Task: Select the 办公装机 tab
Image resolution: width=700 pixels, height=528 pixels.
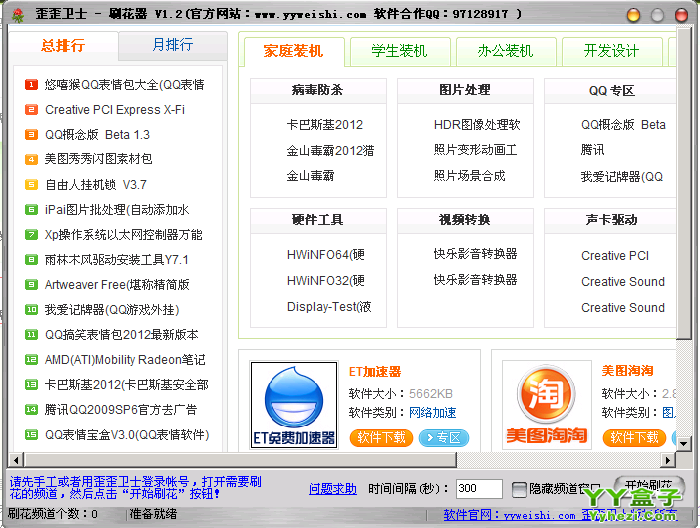Action: click(506, 51)
